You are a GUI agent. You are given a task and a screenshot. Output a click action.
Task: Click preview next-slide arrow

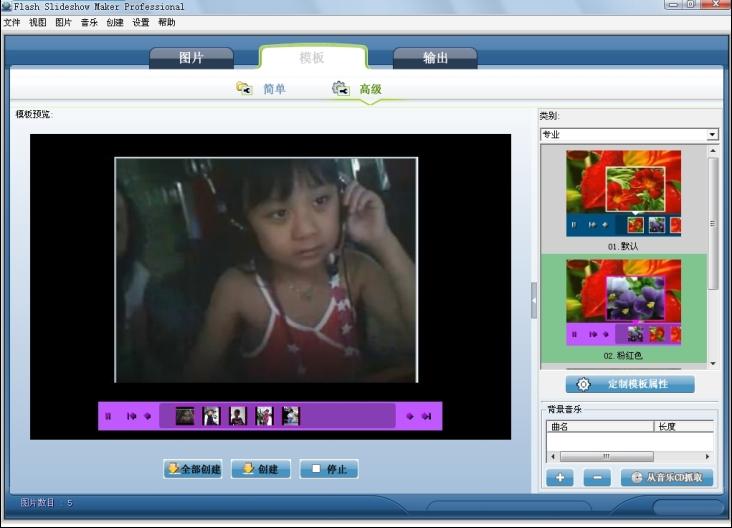click(410, 416)
